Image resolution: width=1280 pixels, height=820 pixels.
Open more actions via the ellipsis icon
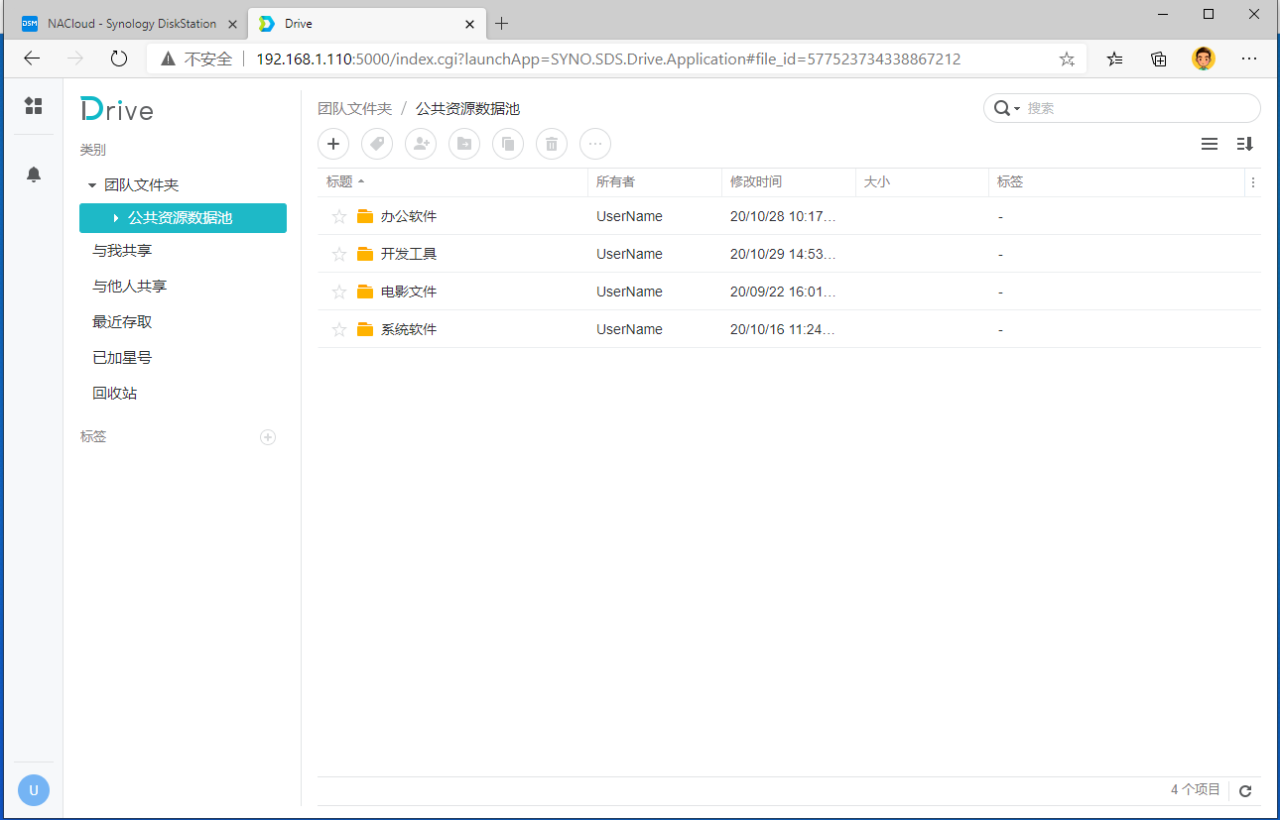(x=595, y=143)
